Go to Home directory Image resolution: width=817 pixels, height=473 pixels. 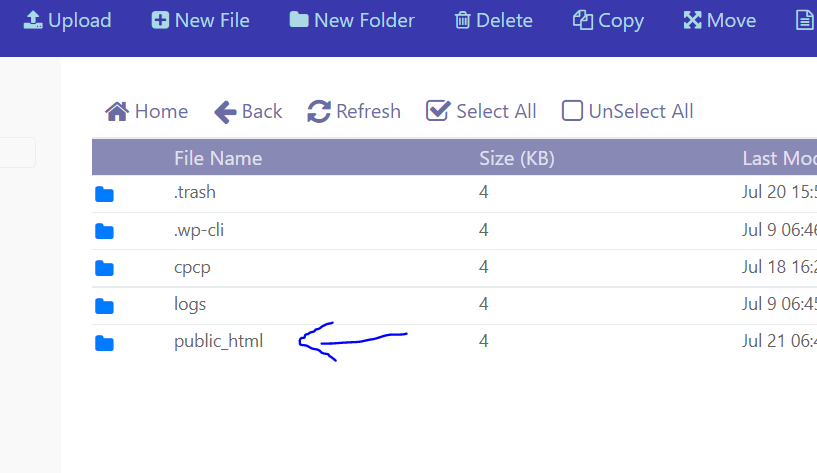tap(146, 111)
